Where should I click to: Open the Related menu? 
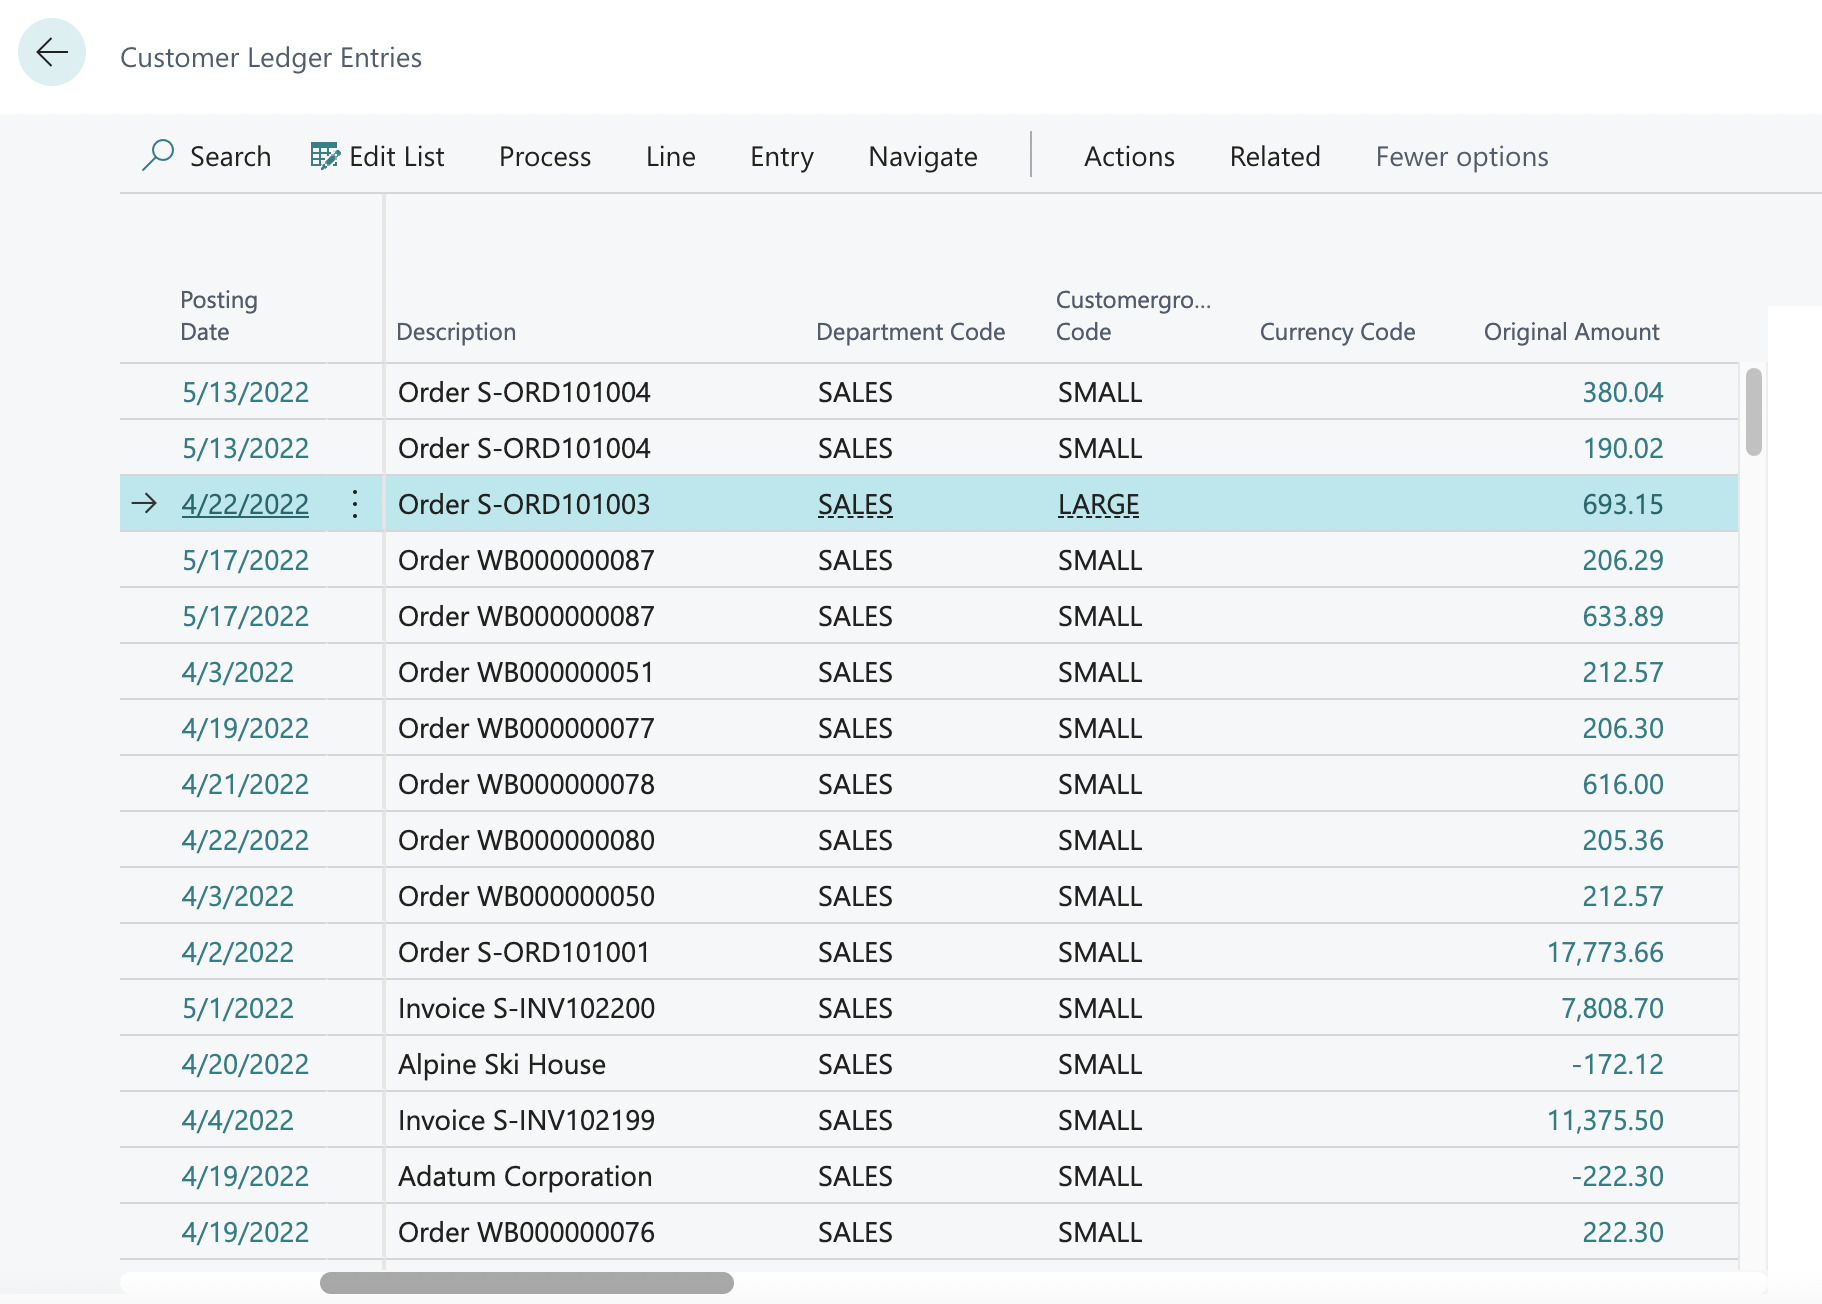[x=1274, y=156]
